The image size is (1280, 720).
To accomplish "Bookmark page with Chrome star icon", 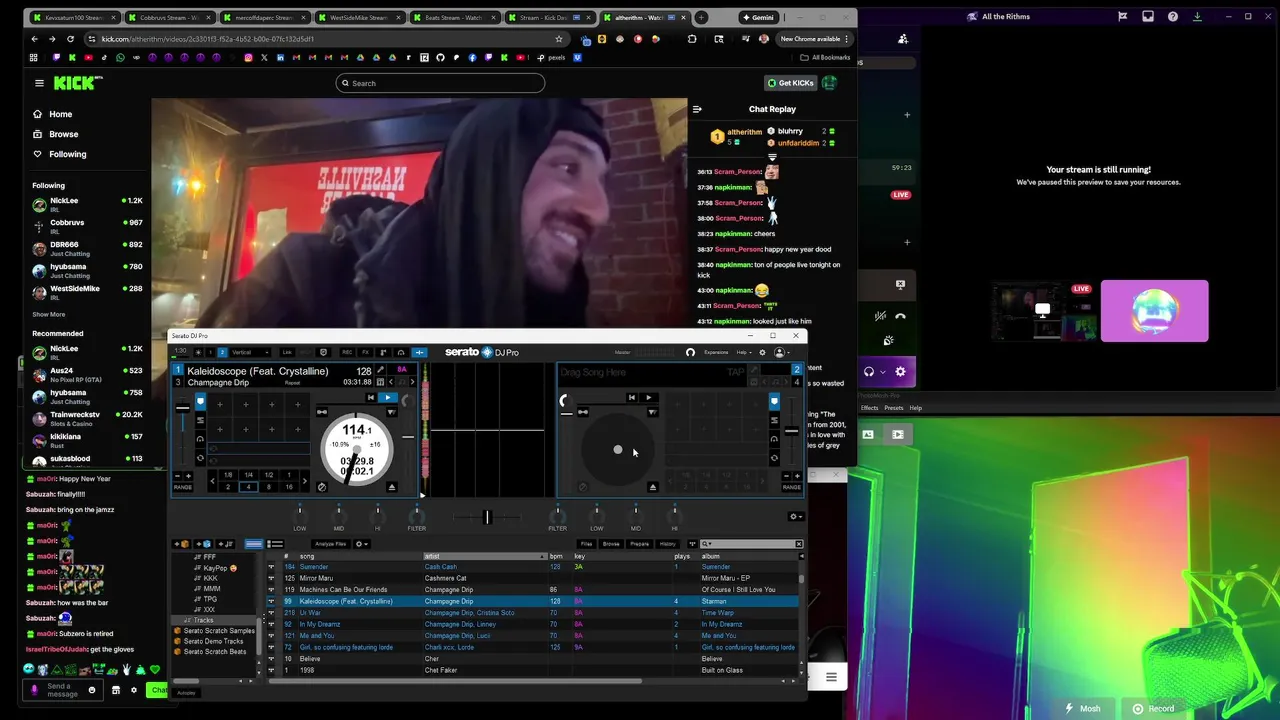I will coord(559,39).
